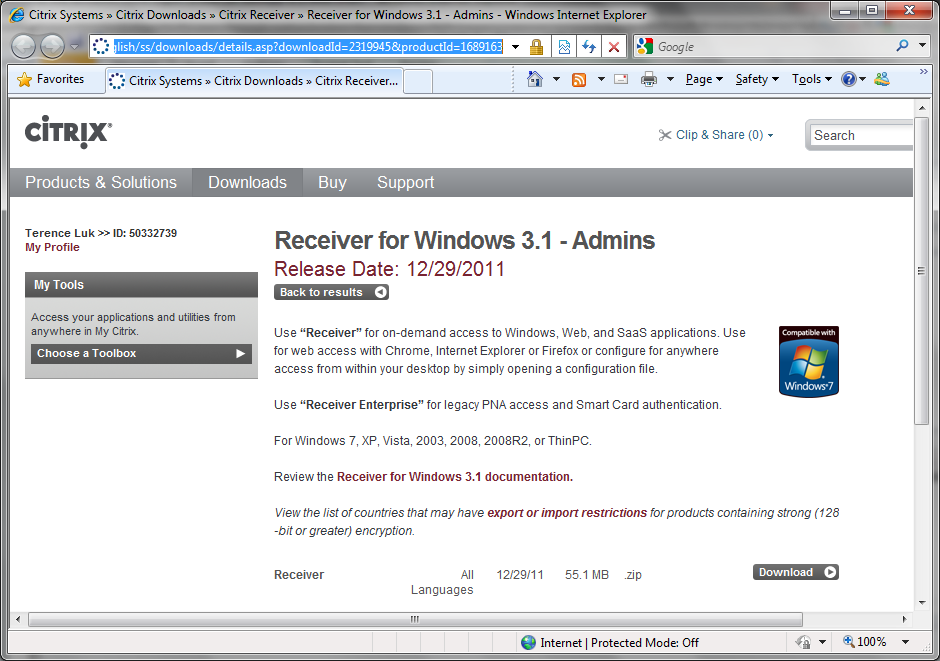Click the horizontal scrollbar left arrow
The image size is (940, 661).
click(17, 619)
